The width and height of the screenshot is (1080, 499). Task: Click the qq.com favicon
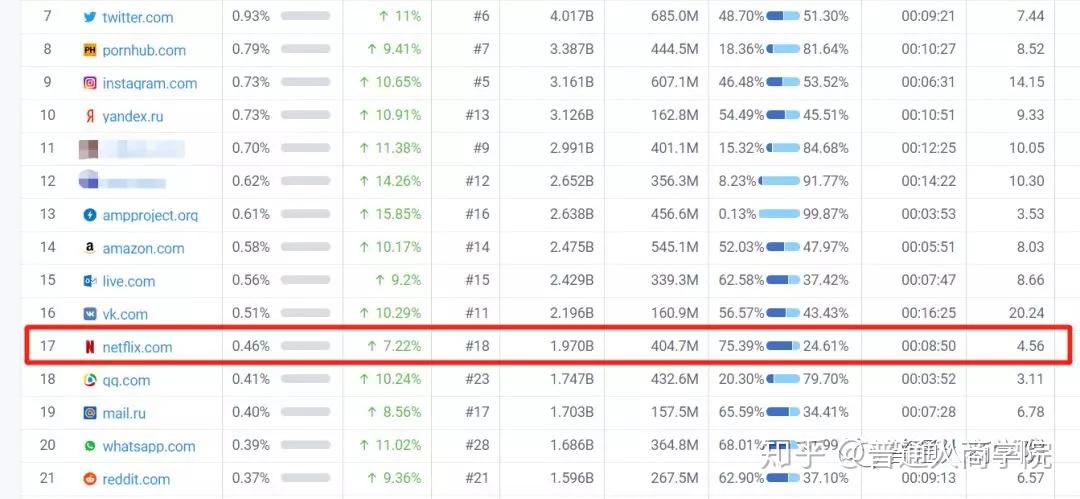[x=90, y=380]
